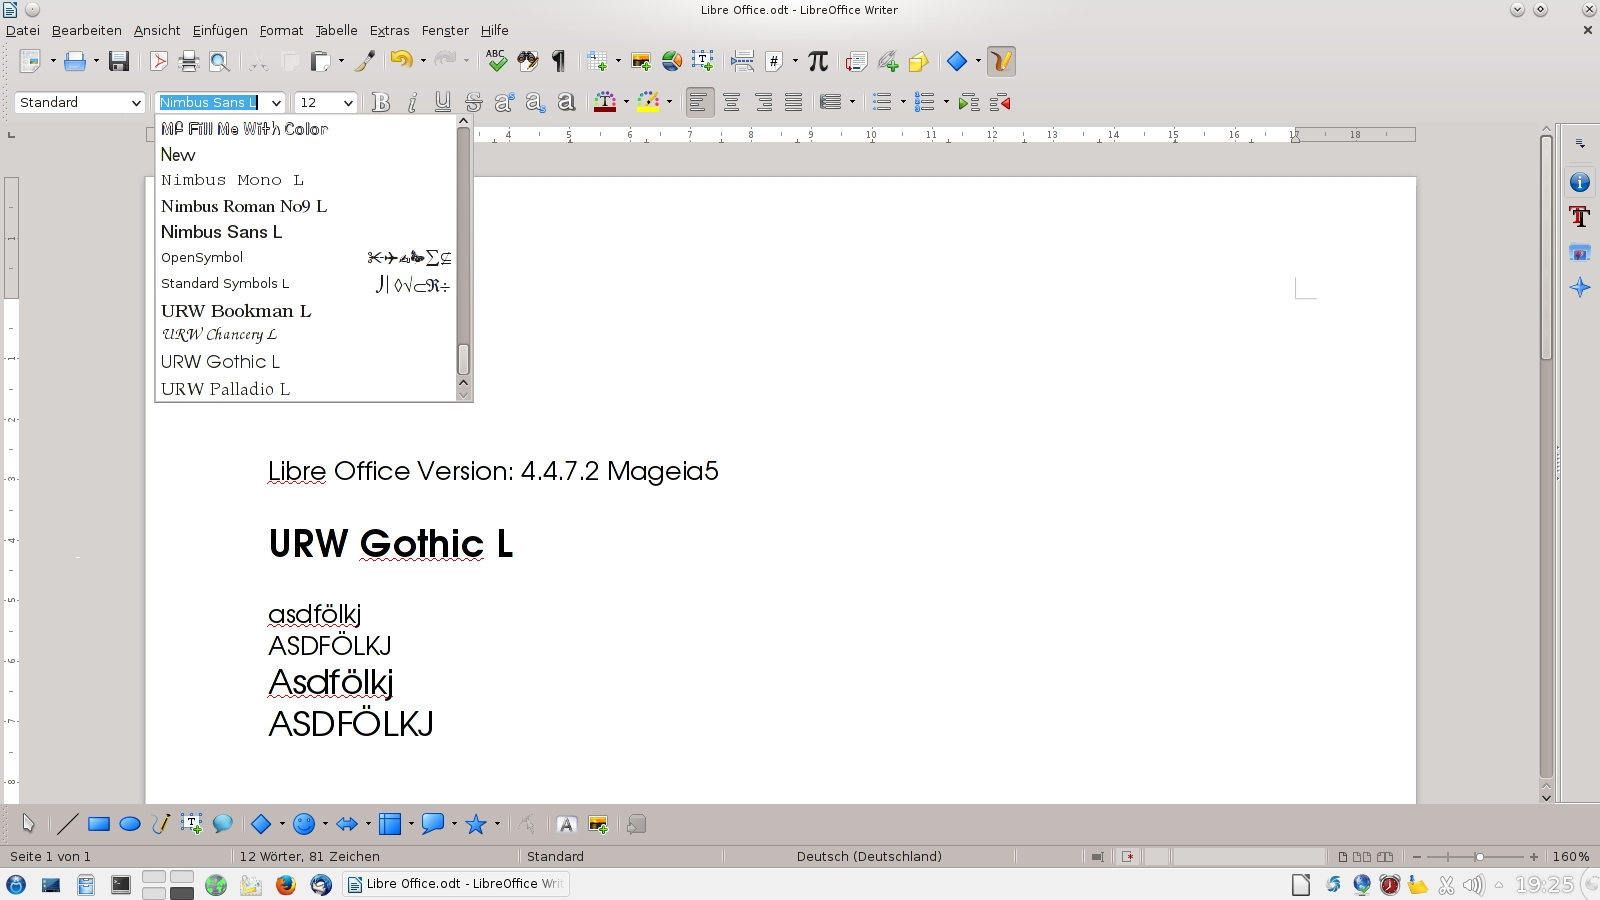This screenshot has width=1600, height=900.
Task: Toggle bold formatting
Action: [x=380, y=102]
